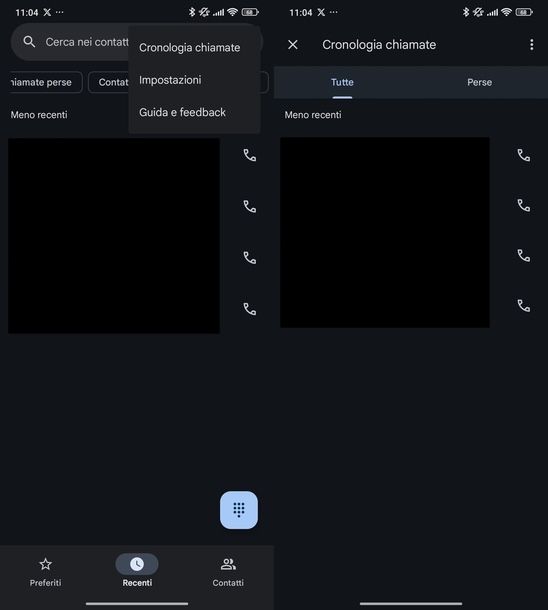548x610 pixels.
Task: Switch to Recenti in bottom navigation
Action: (137, 572)
